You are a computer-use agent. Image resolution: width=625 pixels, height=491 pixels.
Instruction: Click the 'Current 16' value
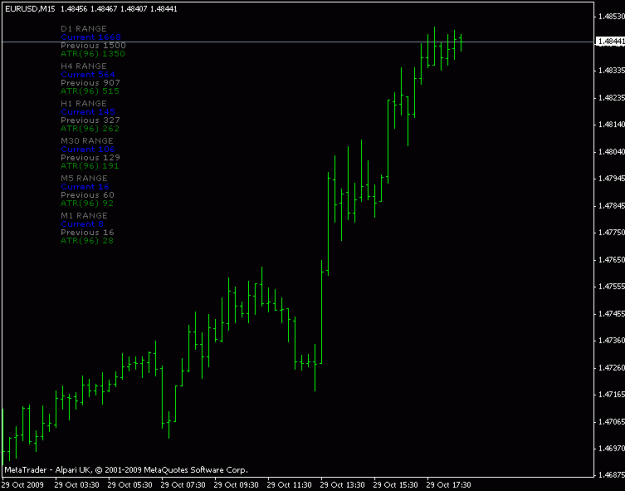click(85, 187)
